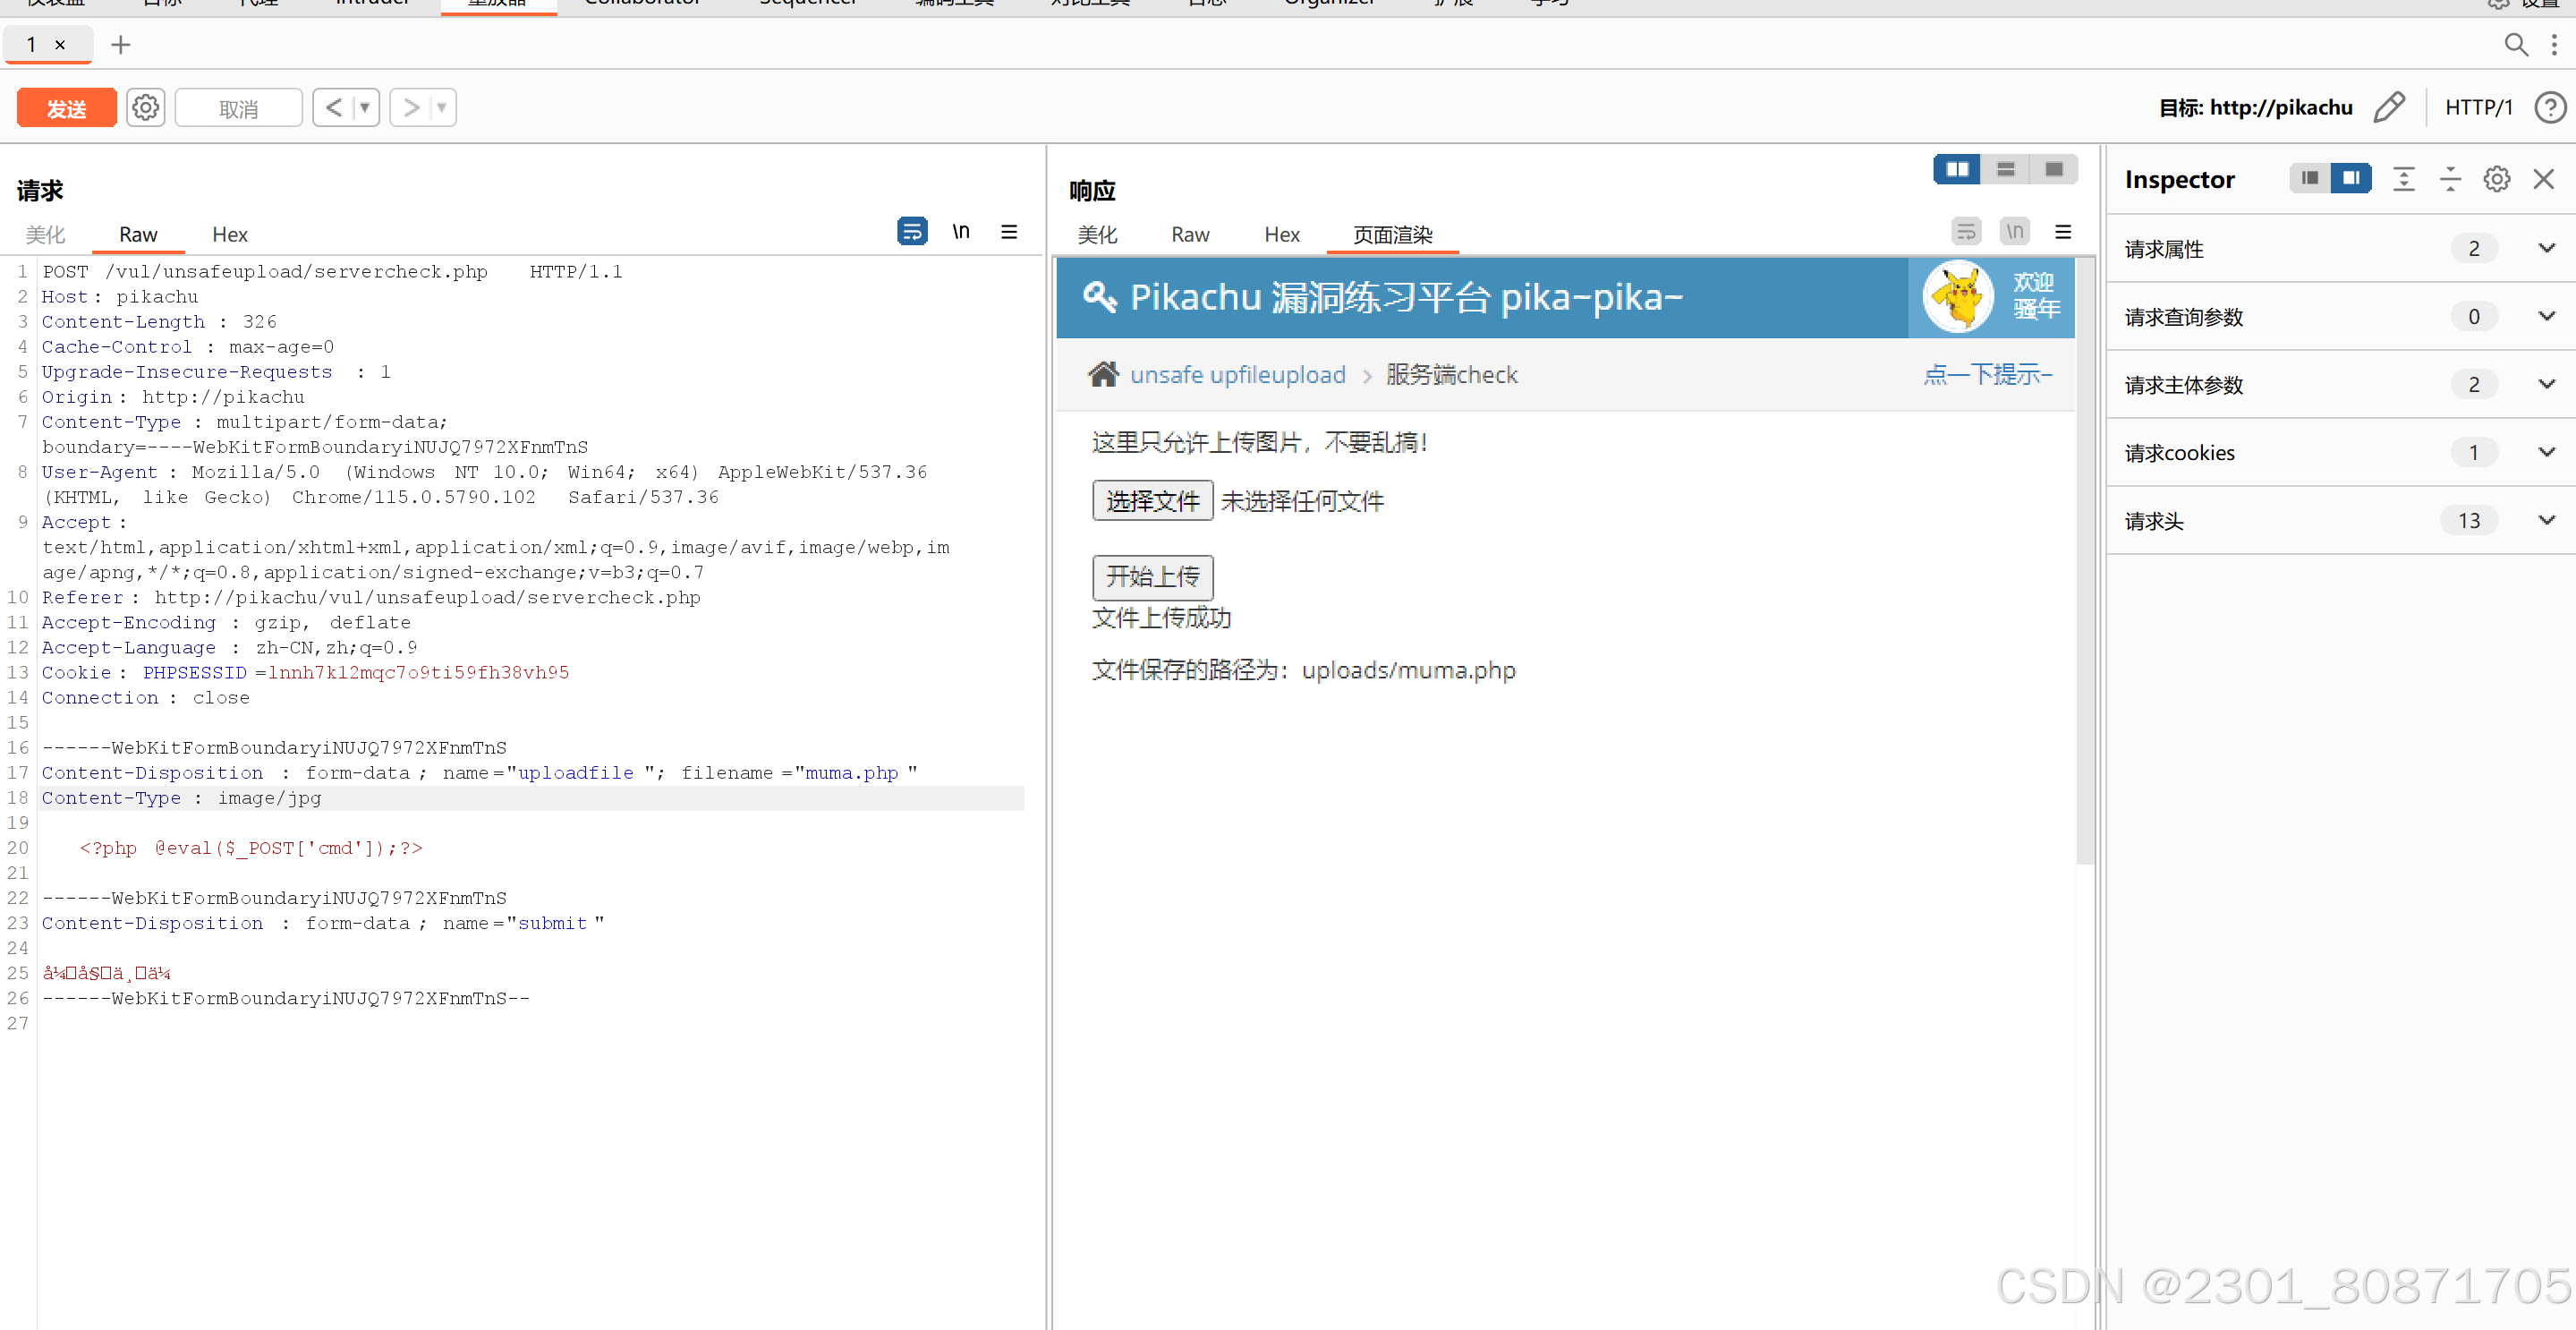The width and height of the screenshot is (2576, 1330).
Task: Switch request view to Hex tab
Action: [229, 234]
